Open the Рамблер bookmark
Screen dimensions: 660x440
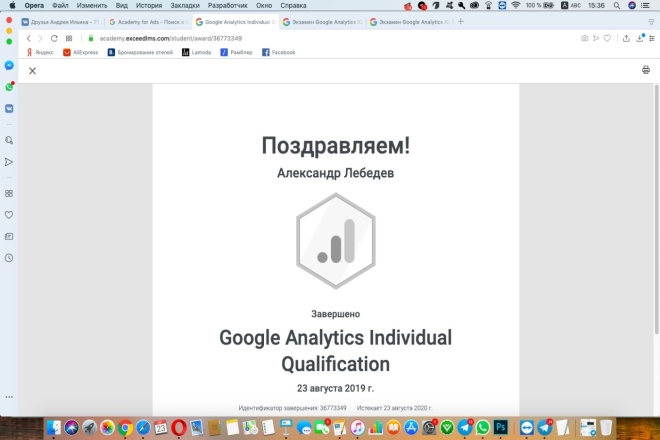point(237,52)
